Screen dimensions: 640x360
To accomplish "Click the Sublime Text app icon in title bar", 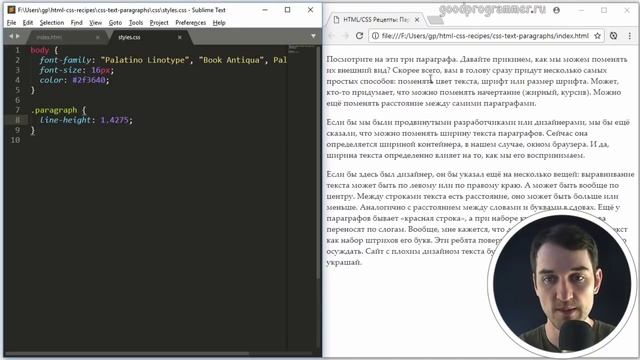I will (x=11, y=10).
